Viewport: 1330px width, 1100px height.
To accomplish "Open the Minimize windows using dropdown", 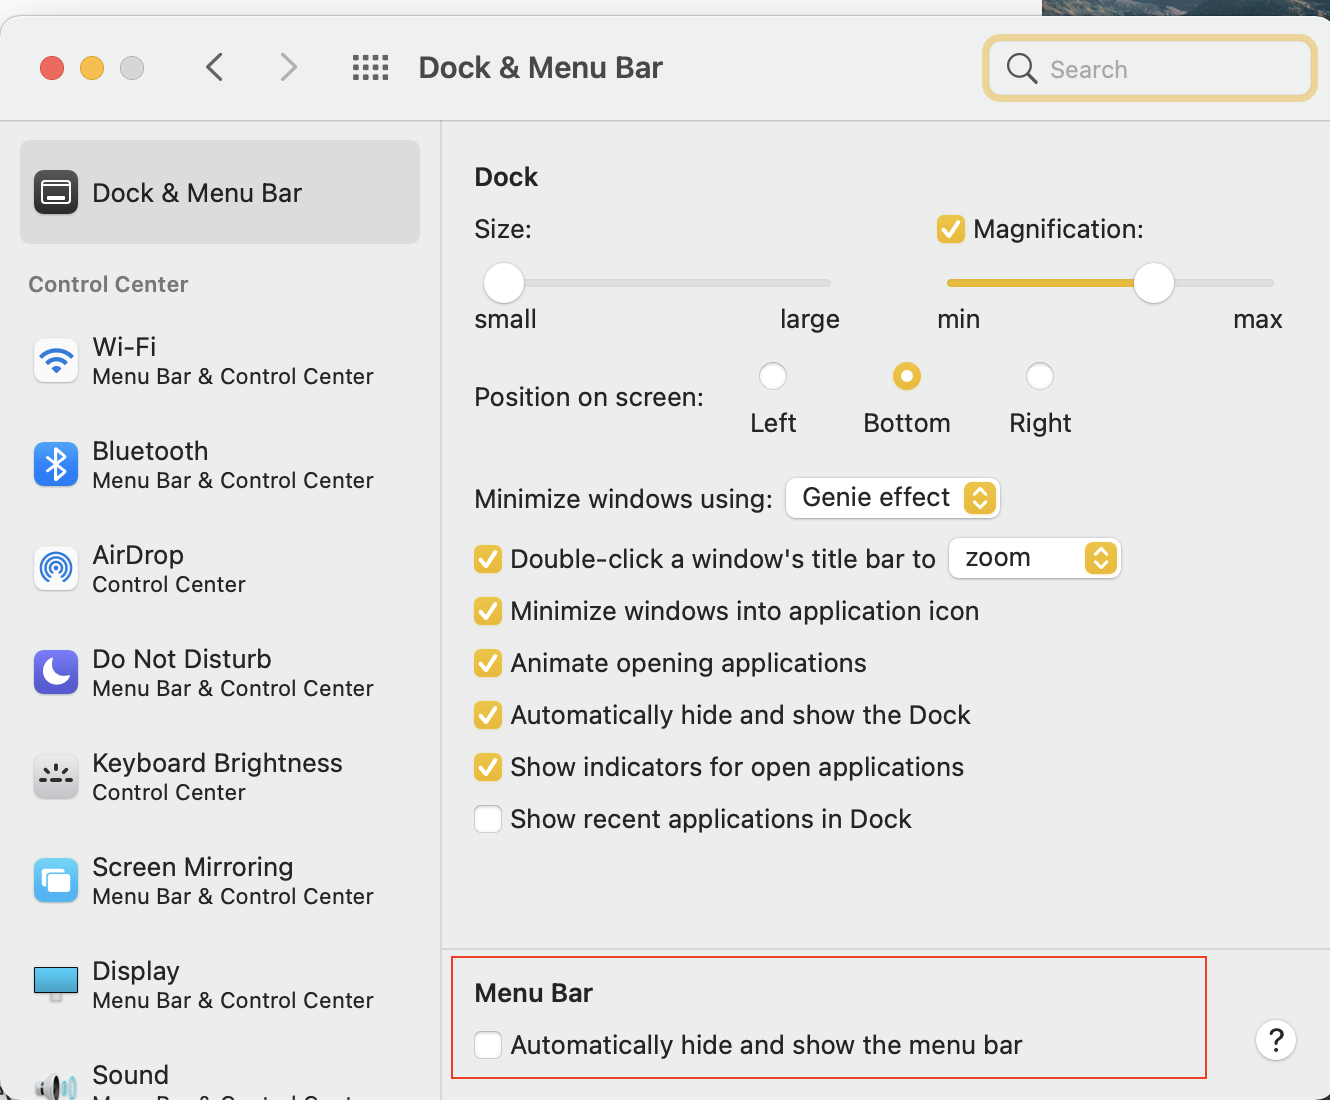I will click(892, 497).
